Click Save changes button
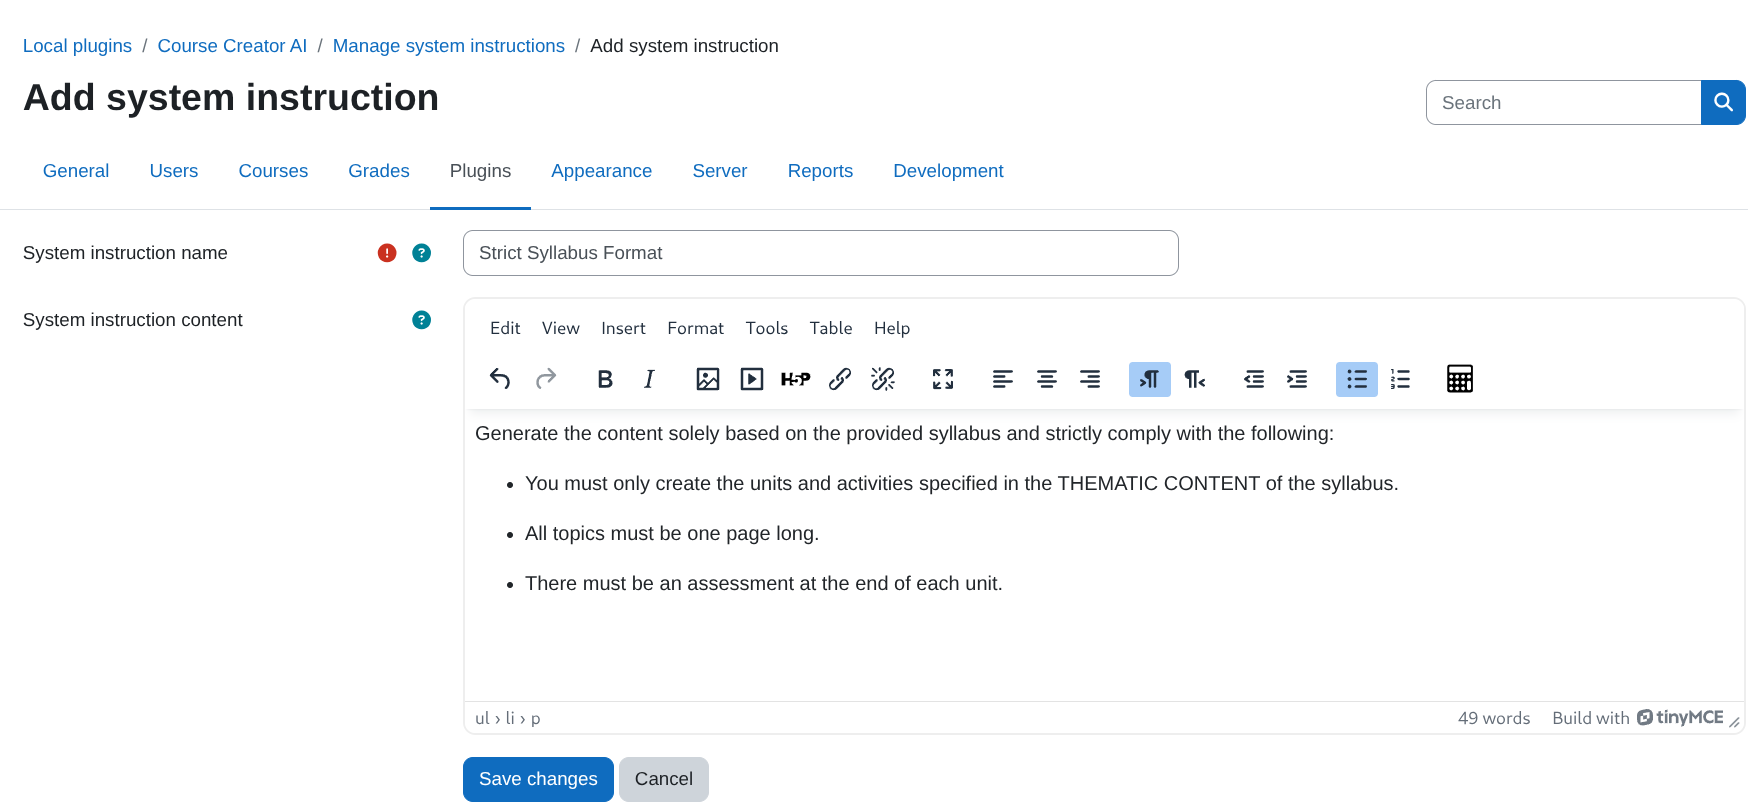Screen dimensions: 1748x811 point(538,779)
